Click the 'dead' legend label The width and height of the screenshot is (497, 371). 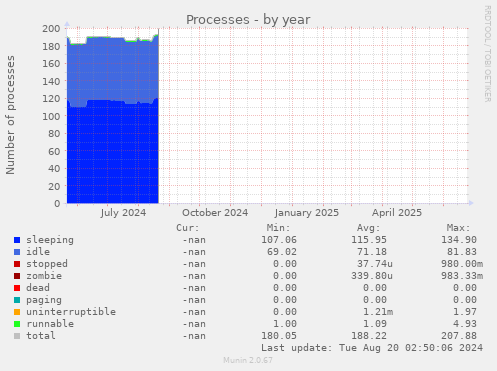(x=38, y=288)
